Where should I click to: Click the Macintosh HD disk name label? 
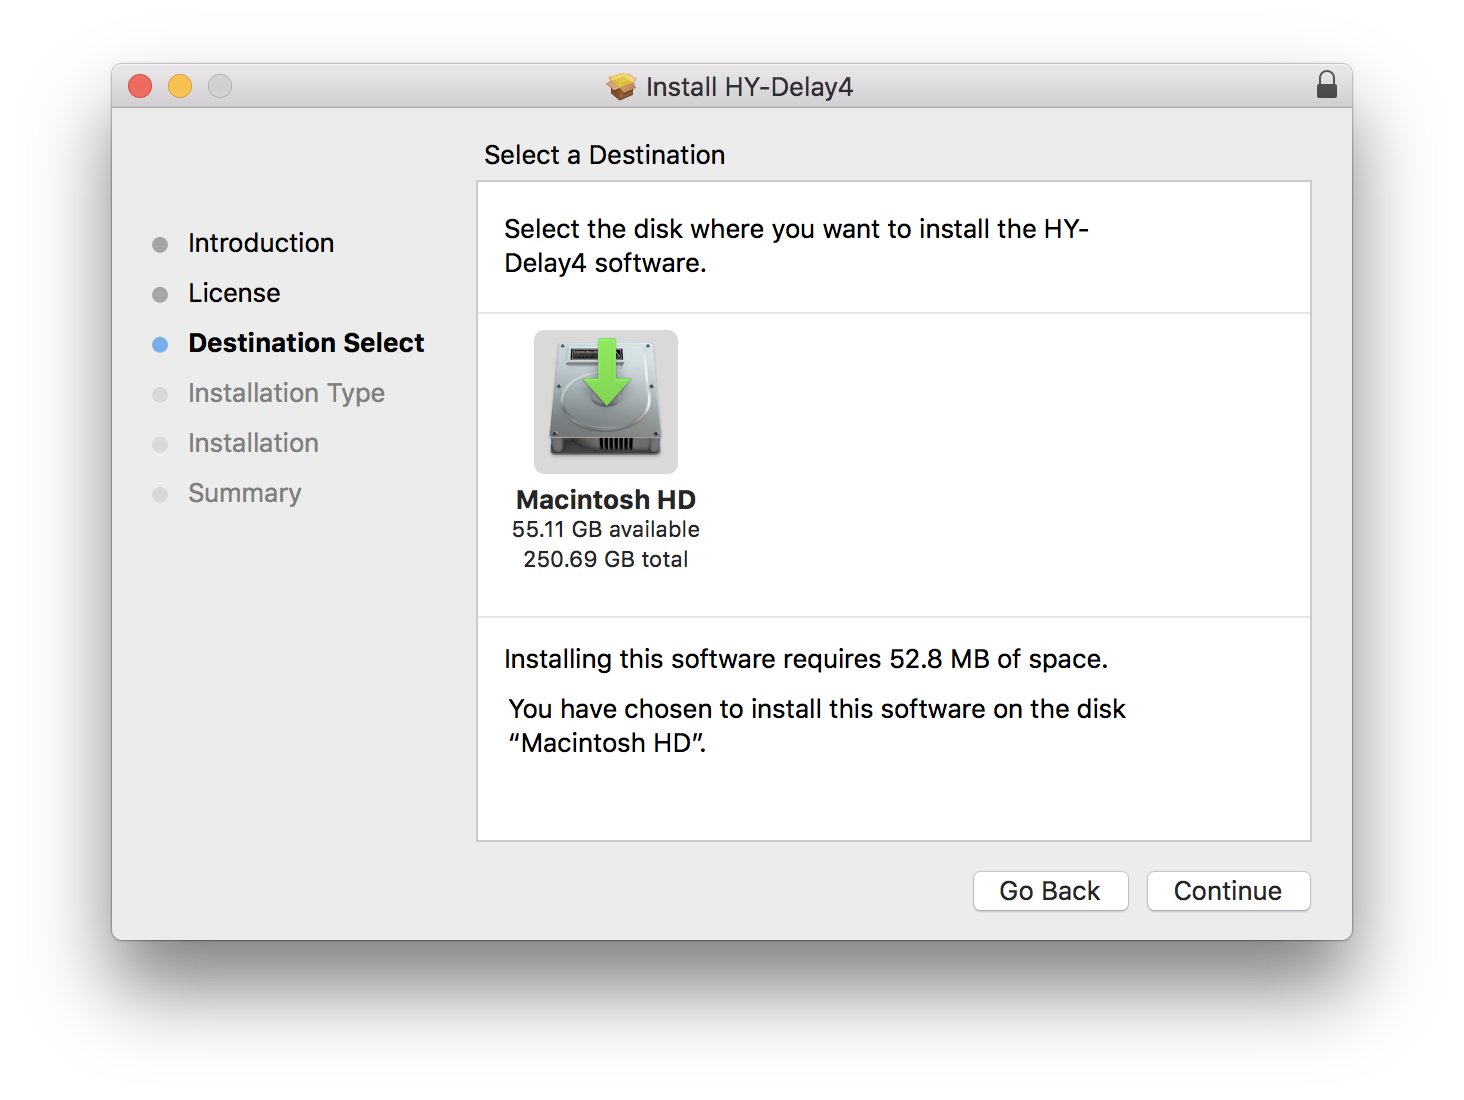point(606,500)
